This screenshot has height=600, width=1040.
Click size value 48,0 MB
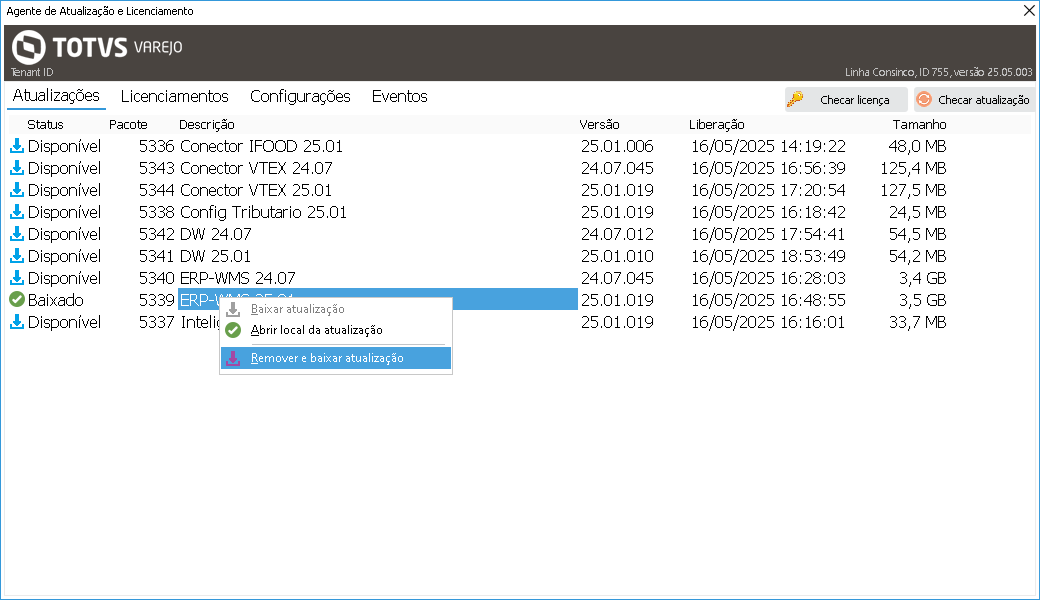[917, 146]
